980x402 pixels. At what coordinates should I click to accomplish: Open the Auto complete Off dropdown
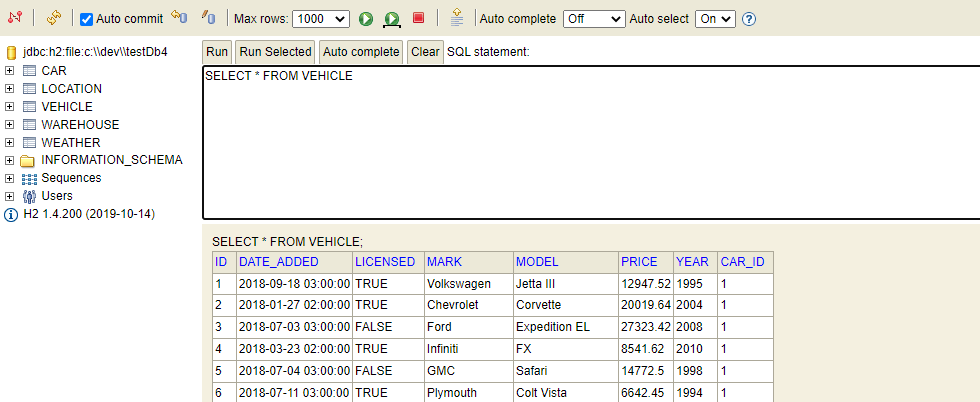coord(594,19)
